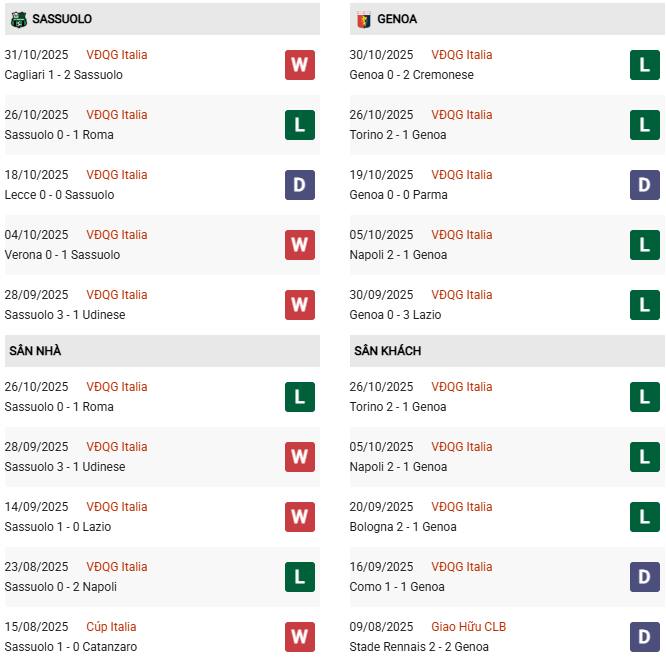Open the Stade Rennais 2 - 2 Genoa match
This screenshot has height=660, width=666.
click(419, 647)
